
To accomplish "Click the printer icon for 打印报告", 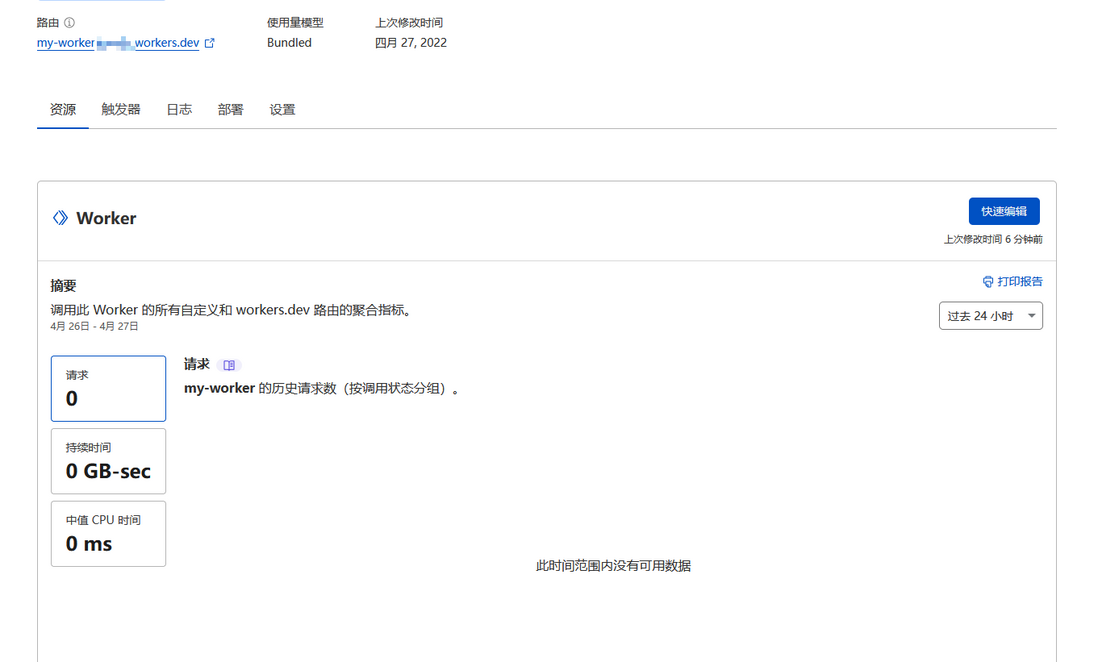I will tap(988, 282).
